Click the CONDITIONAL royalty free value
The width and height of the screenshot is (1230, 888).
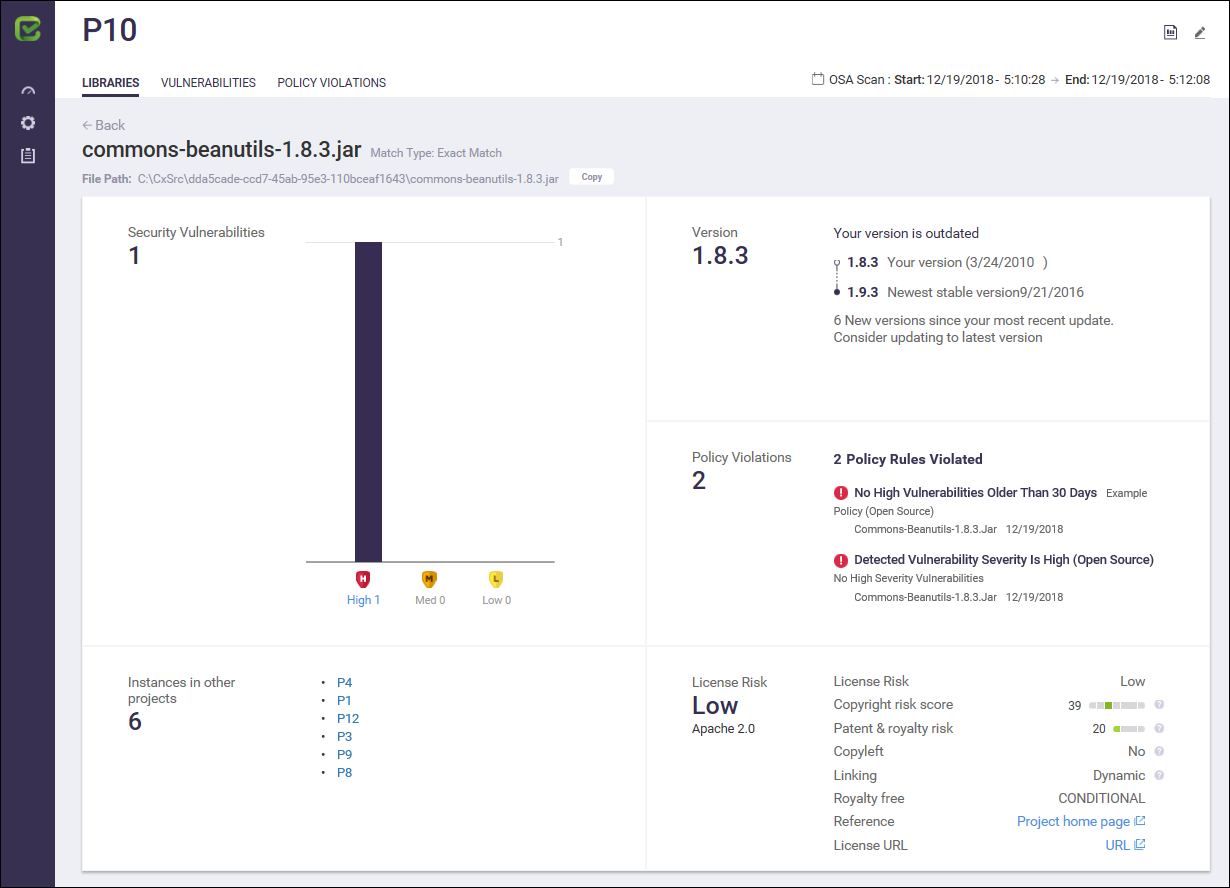coord(1102,798)
